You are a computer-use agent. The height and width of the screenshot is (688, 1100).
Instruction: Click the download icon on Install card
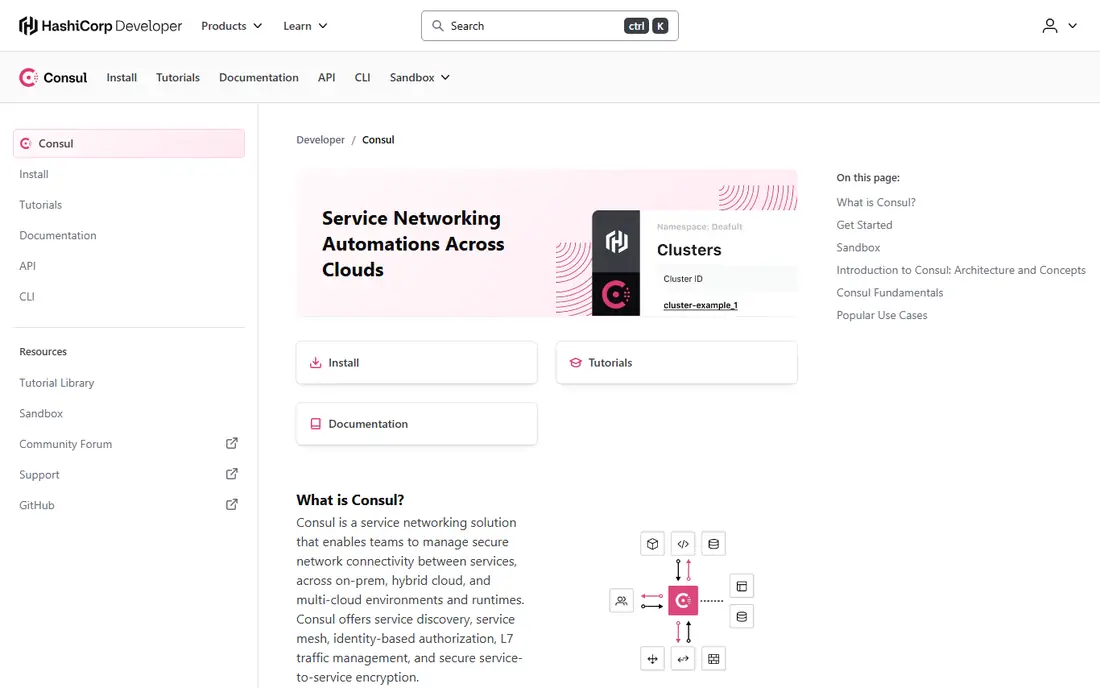point(316,363)
